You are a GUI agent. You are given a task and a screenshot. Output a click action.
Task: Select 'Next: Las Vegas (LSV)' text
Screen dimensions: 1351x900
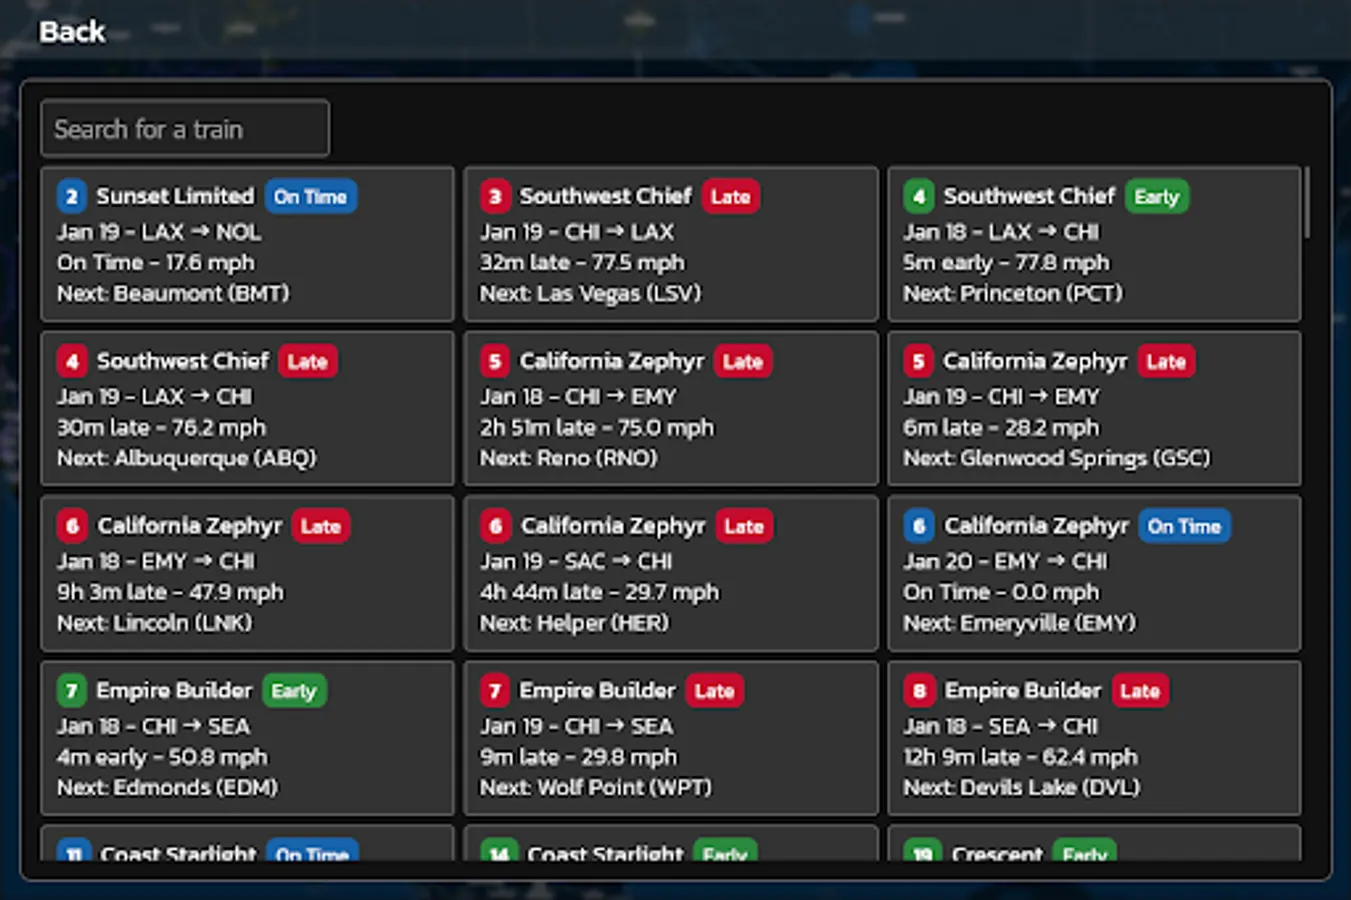coord(590,294)
